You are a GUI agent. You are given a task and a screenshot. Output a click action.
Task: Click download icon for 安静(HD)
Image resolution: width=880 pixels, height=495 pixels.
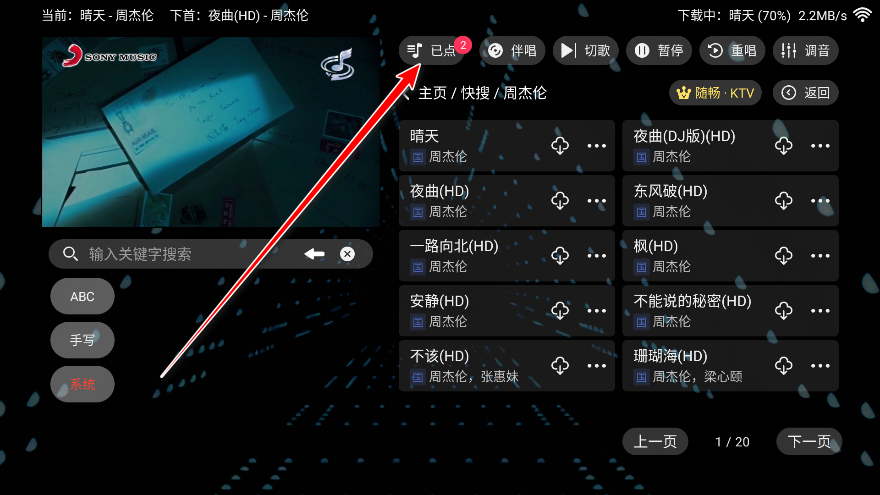[560, 310]
